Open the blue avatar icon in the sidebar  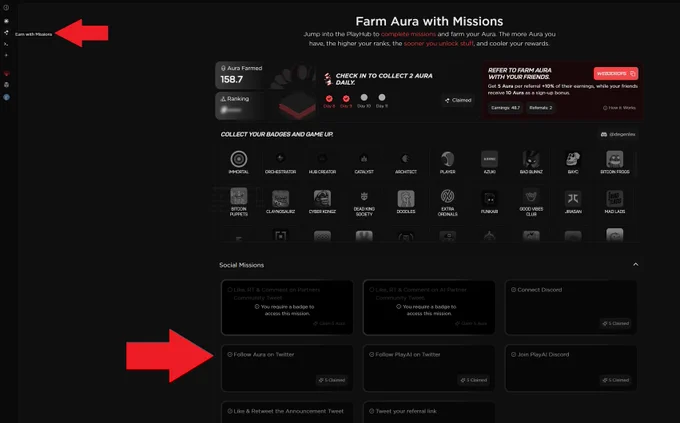(6, 97)
